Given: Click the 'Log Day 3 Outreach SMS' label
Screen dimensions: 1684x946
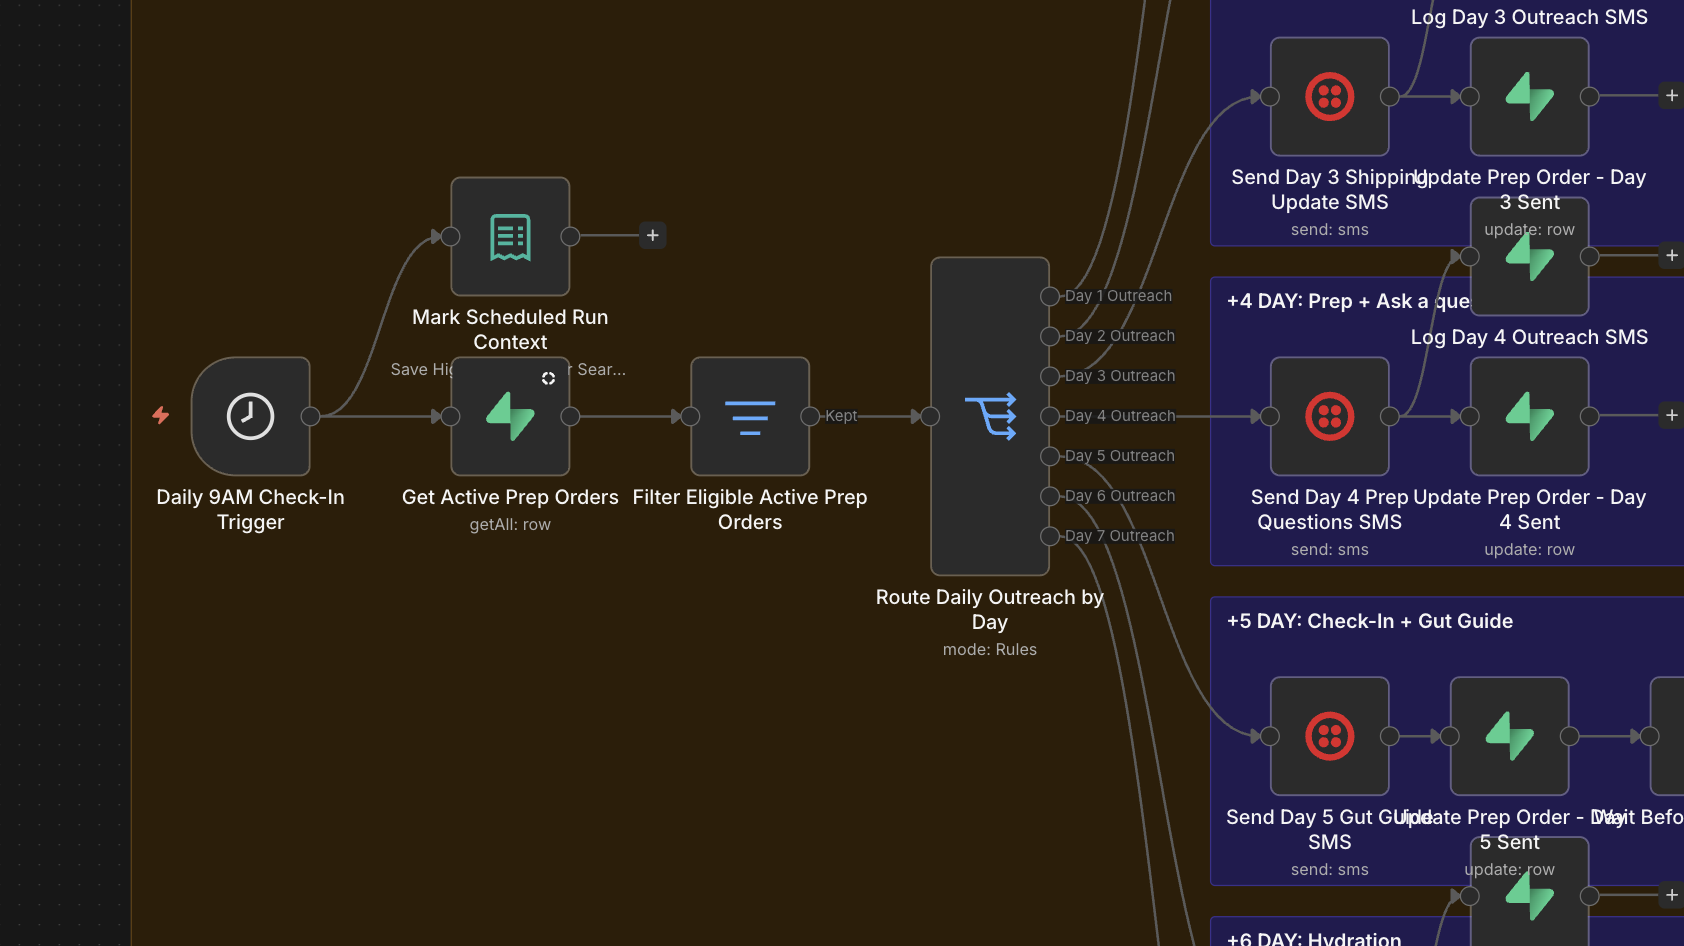Looking at the screenshot, I should point(1529,17).
